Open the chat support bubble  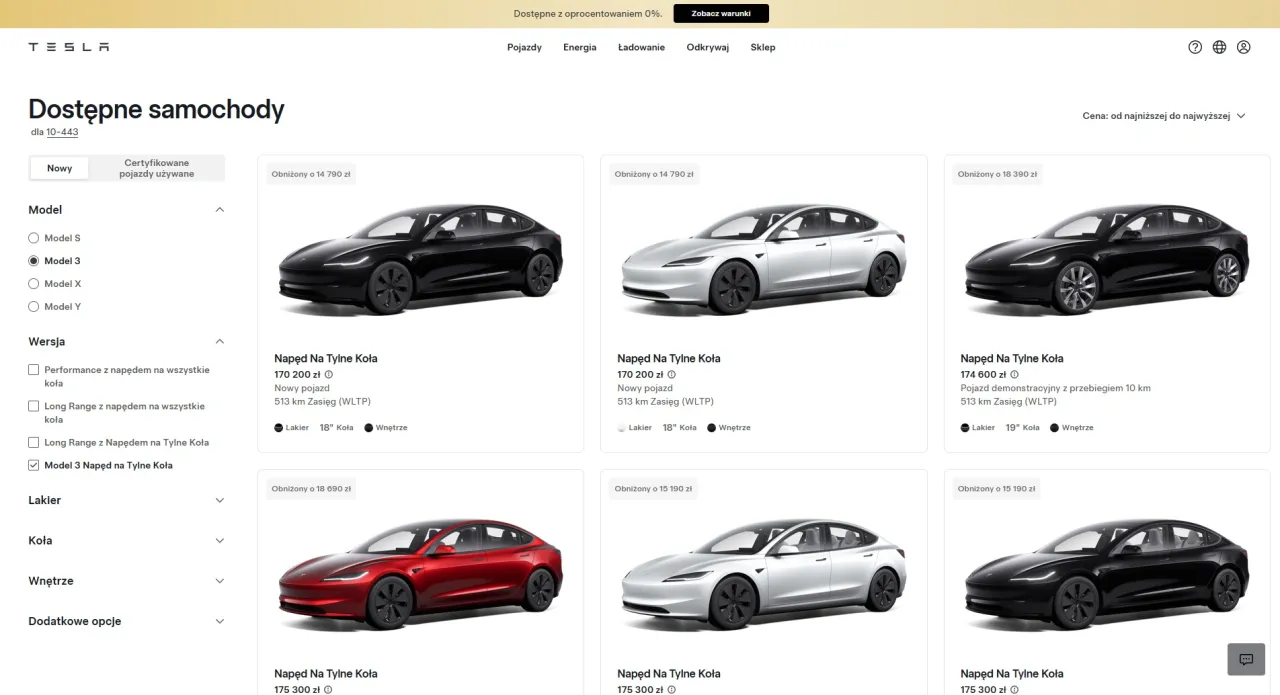pyautogui.click(x=1245, y=659)
